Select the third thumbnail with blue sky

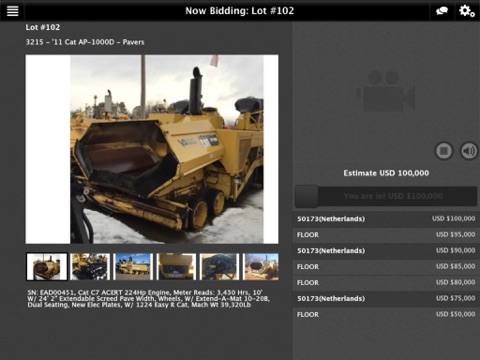pos(133,267)
